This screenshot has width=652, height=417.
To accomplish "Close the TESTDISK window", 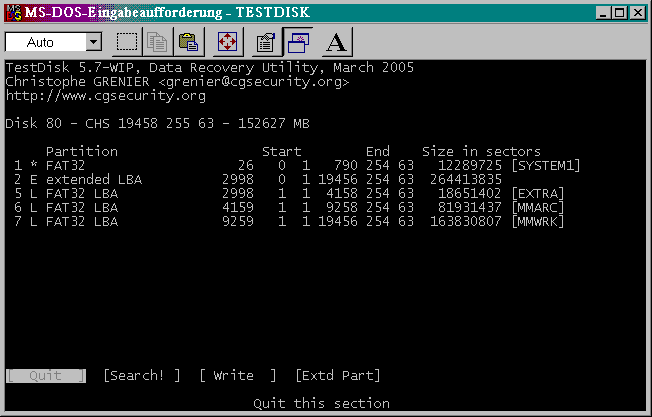I will point(637,13).
